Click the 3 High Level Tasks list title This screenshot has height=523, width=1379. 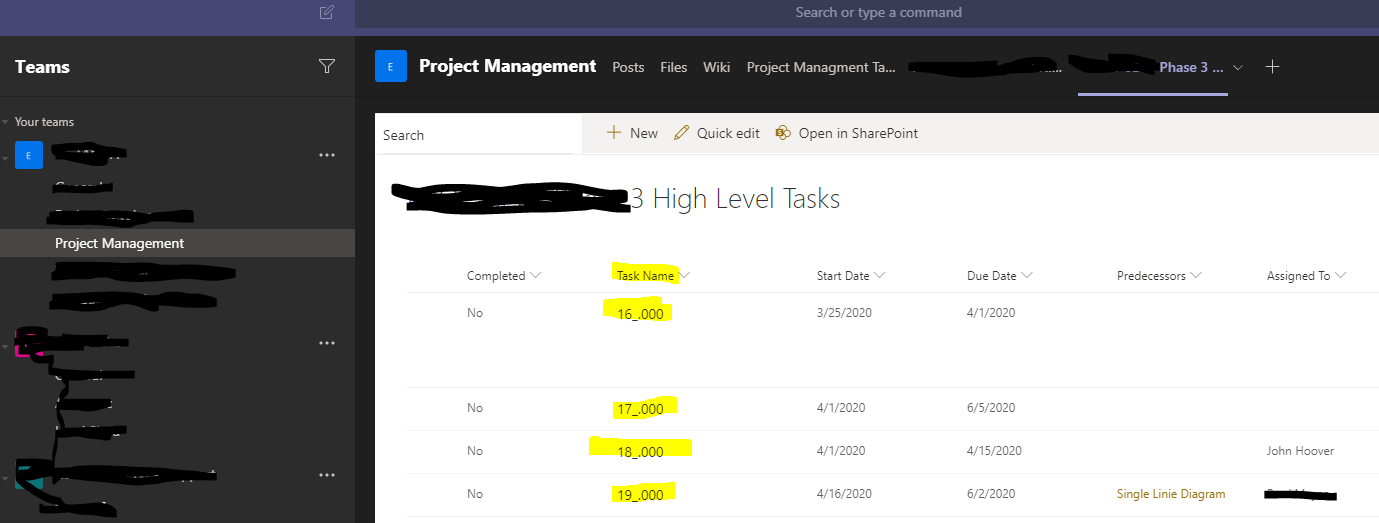pos(735,199)
